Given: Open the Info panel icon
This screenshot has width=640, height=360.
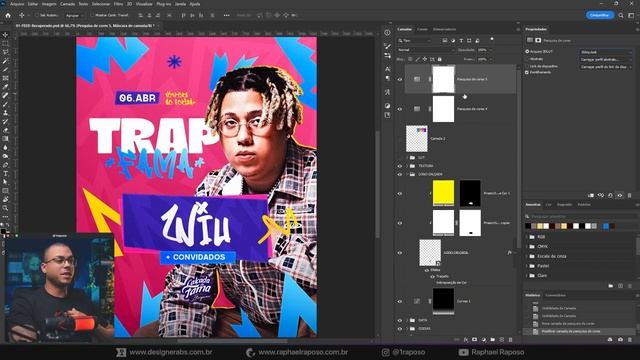Looking at the screenshot, I should tap(387, 33).
